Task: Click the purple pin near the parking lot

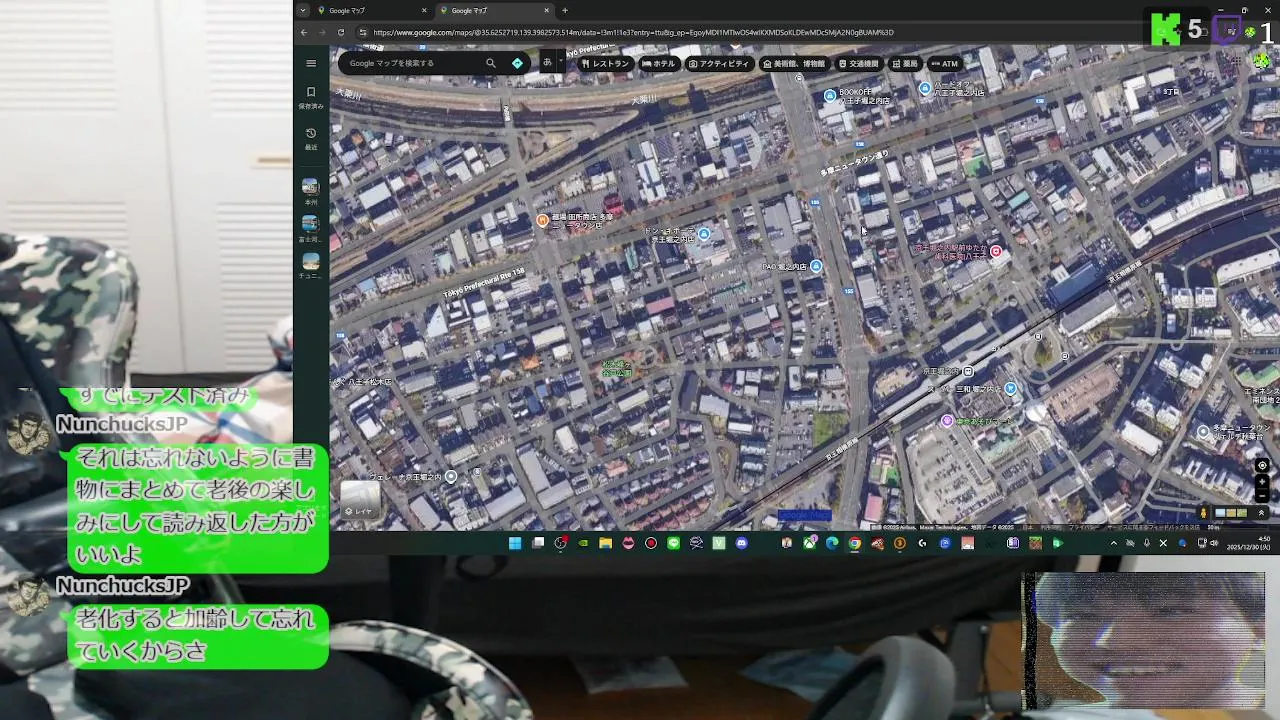Action: point(947,421)
